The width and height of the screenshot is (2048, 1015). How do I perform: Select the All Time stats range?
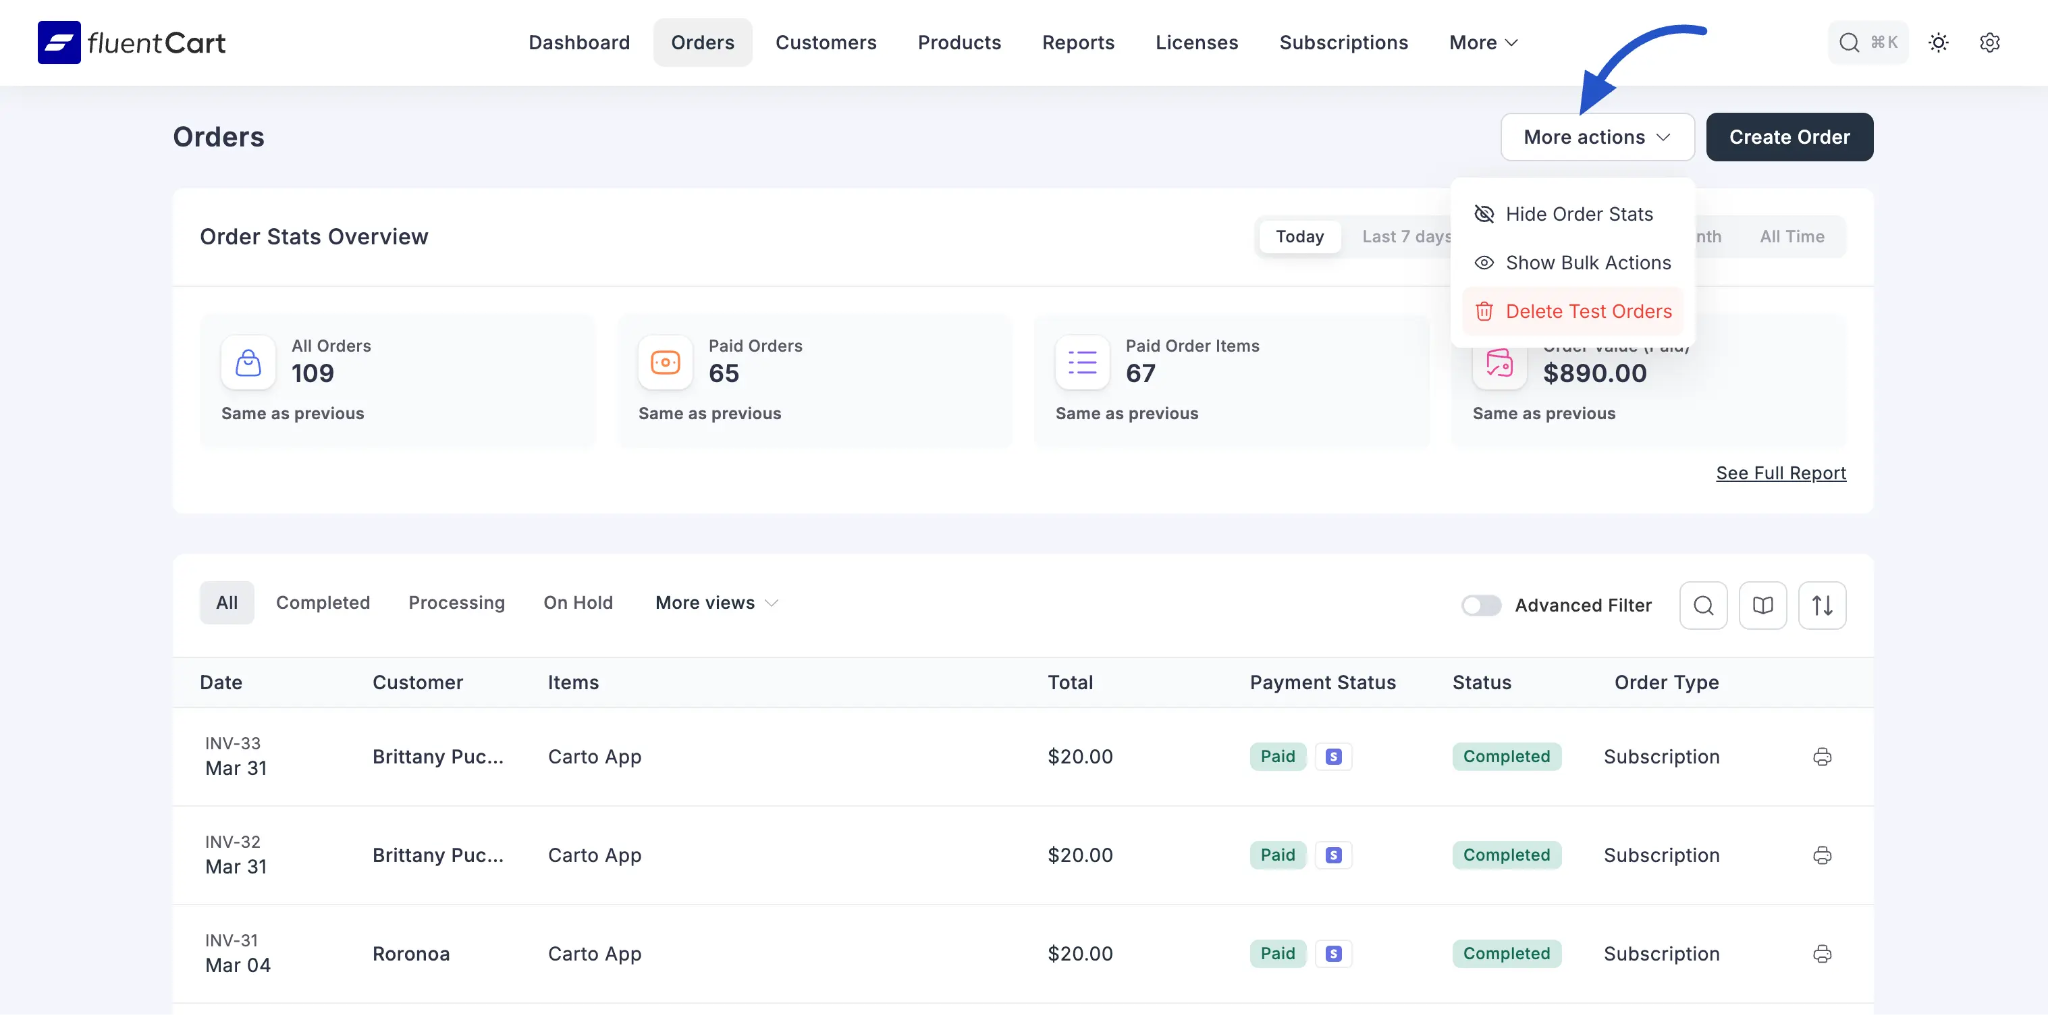pos(1792,237)
